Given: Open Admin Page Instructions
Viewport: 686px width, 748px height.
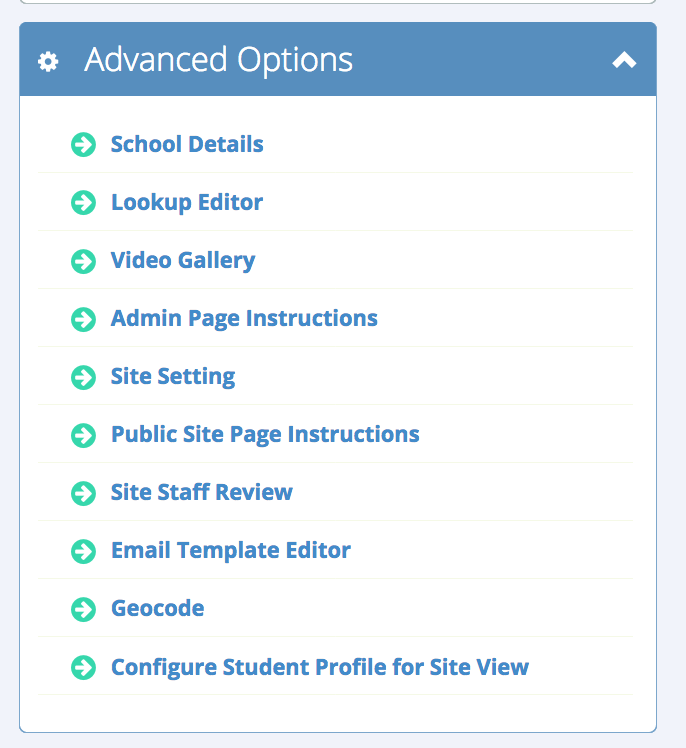Looking at the screenshot, I should [244, 318].
